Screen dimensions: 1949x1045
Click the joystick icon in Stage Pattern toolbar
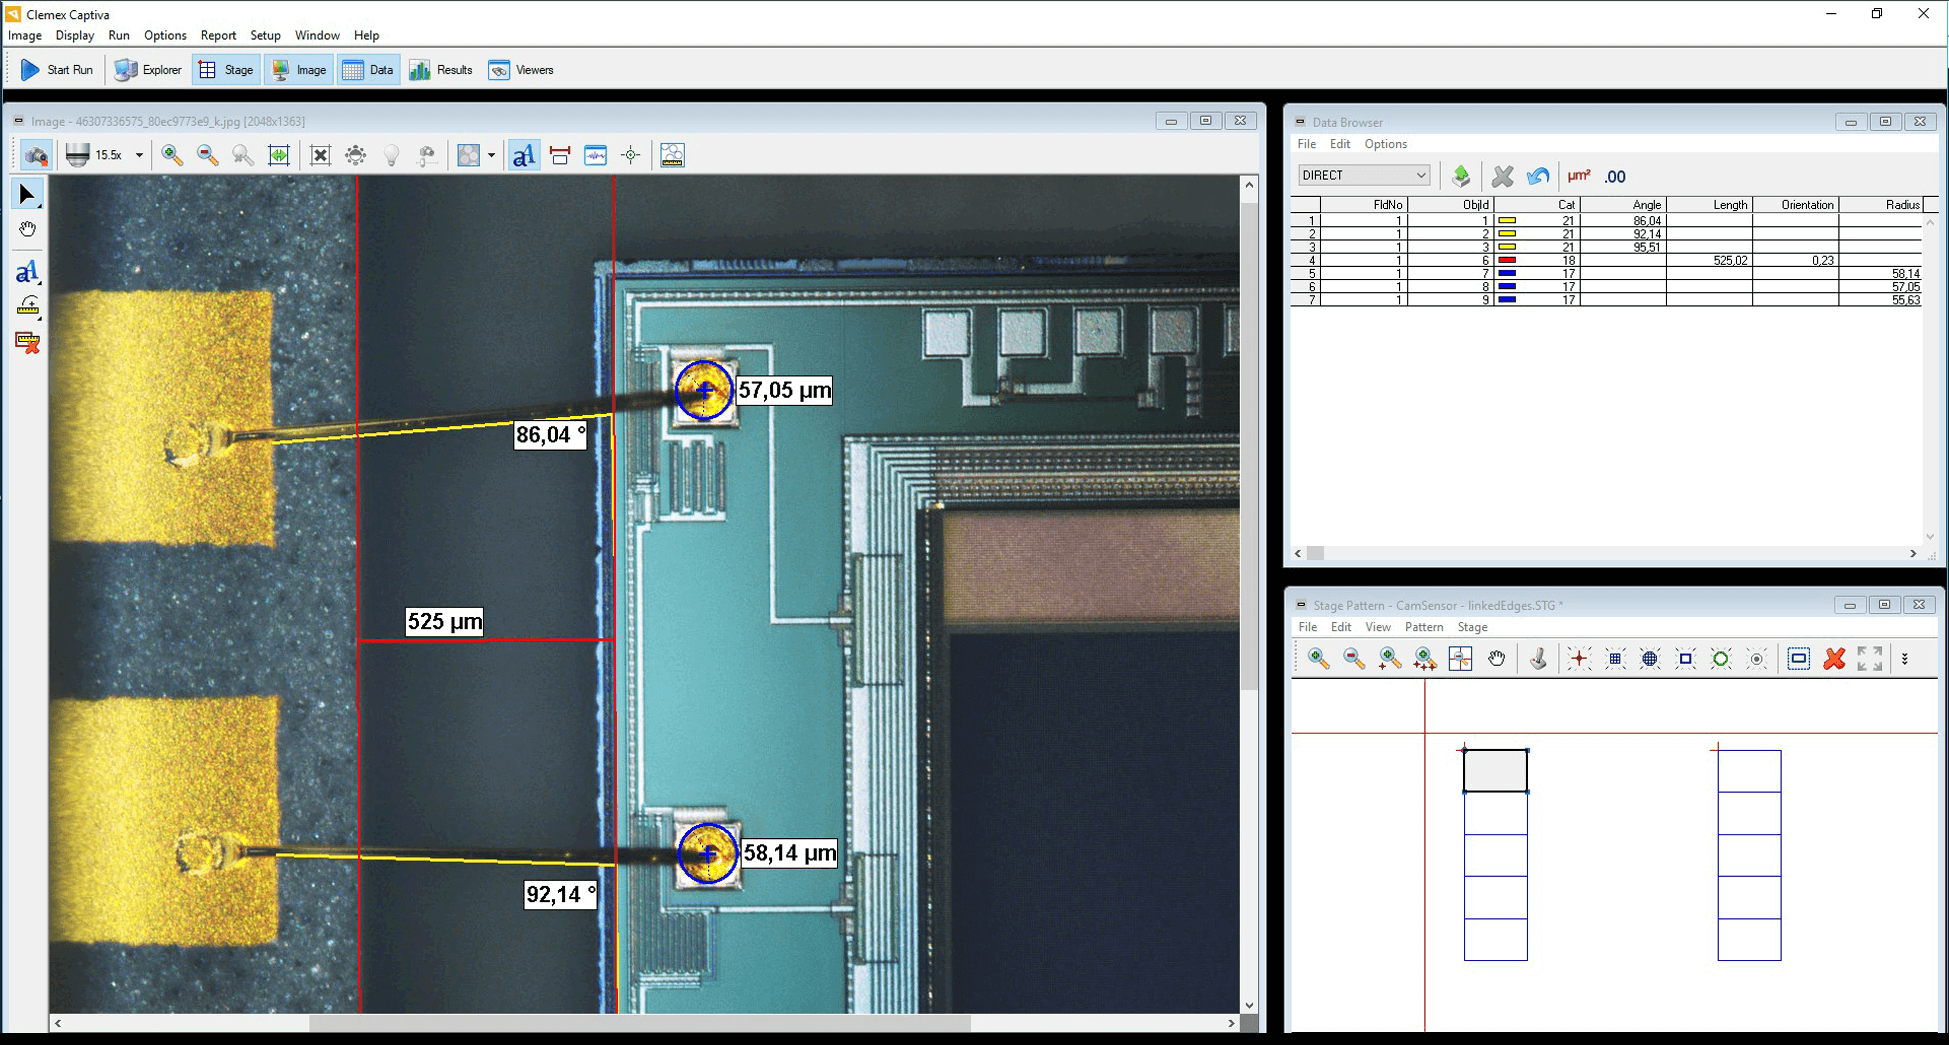pyautogui.click(x=1538, y=659)
